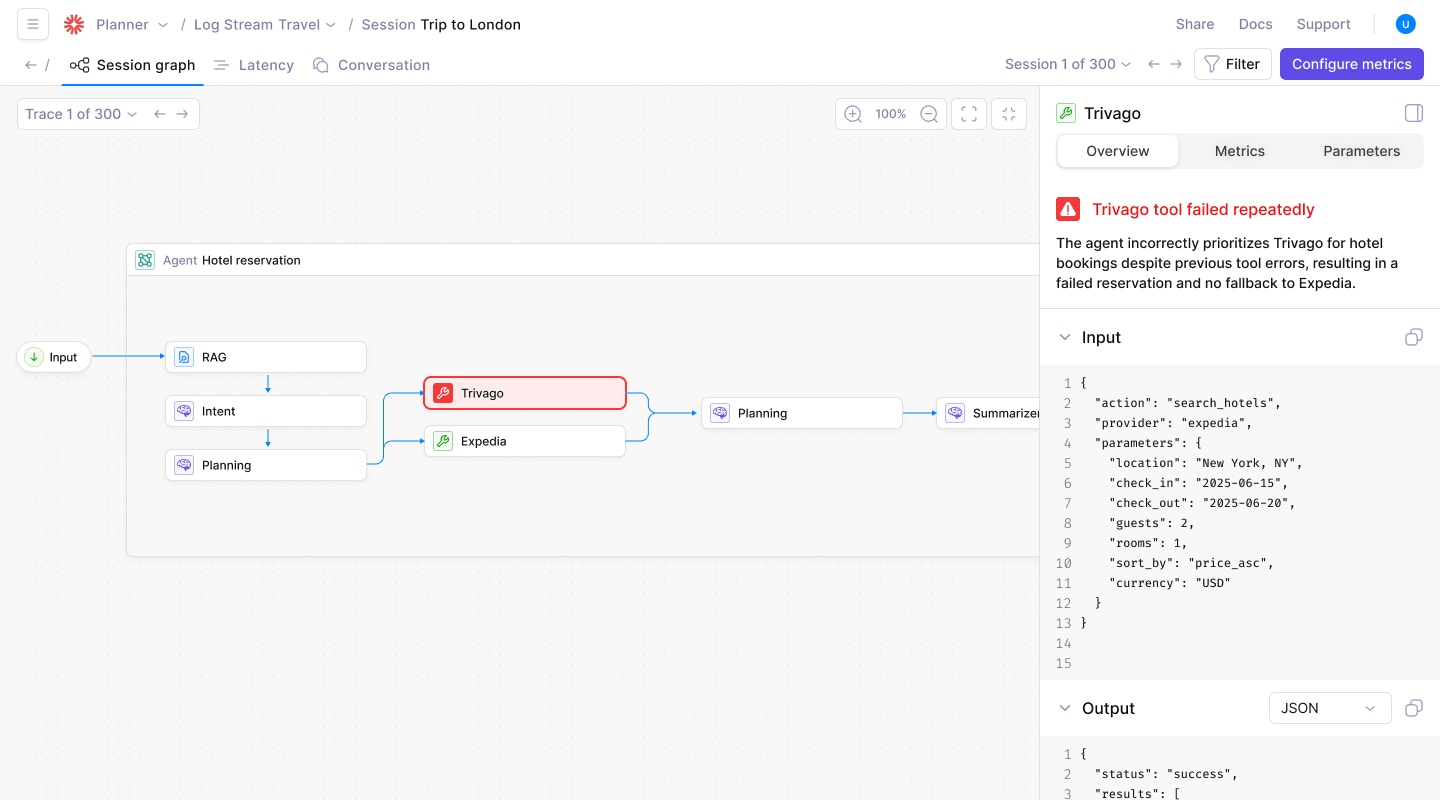Click the "currency": "USD" line
Image resolution: width=1440 pixels, height=800 pixels.
[1169, 583]
